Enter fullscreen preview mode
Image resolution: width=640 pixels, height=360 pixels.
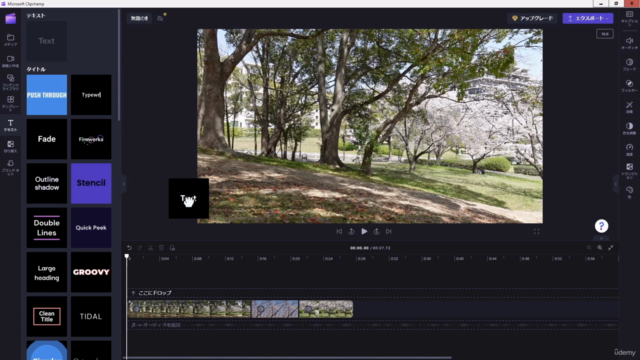536,231
